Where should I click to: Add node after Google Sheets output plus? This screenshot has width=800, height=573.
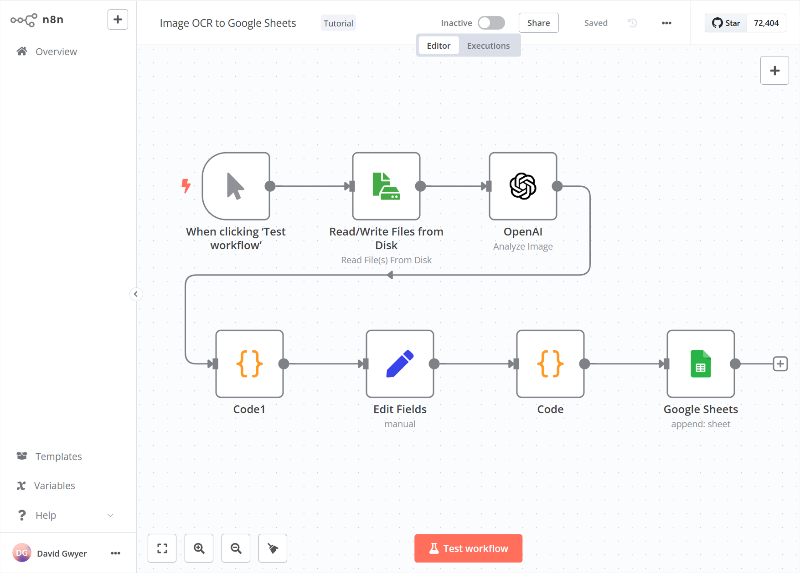[x=781, y=364]
